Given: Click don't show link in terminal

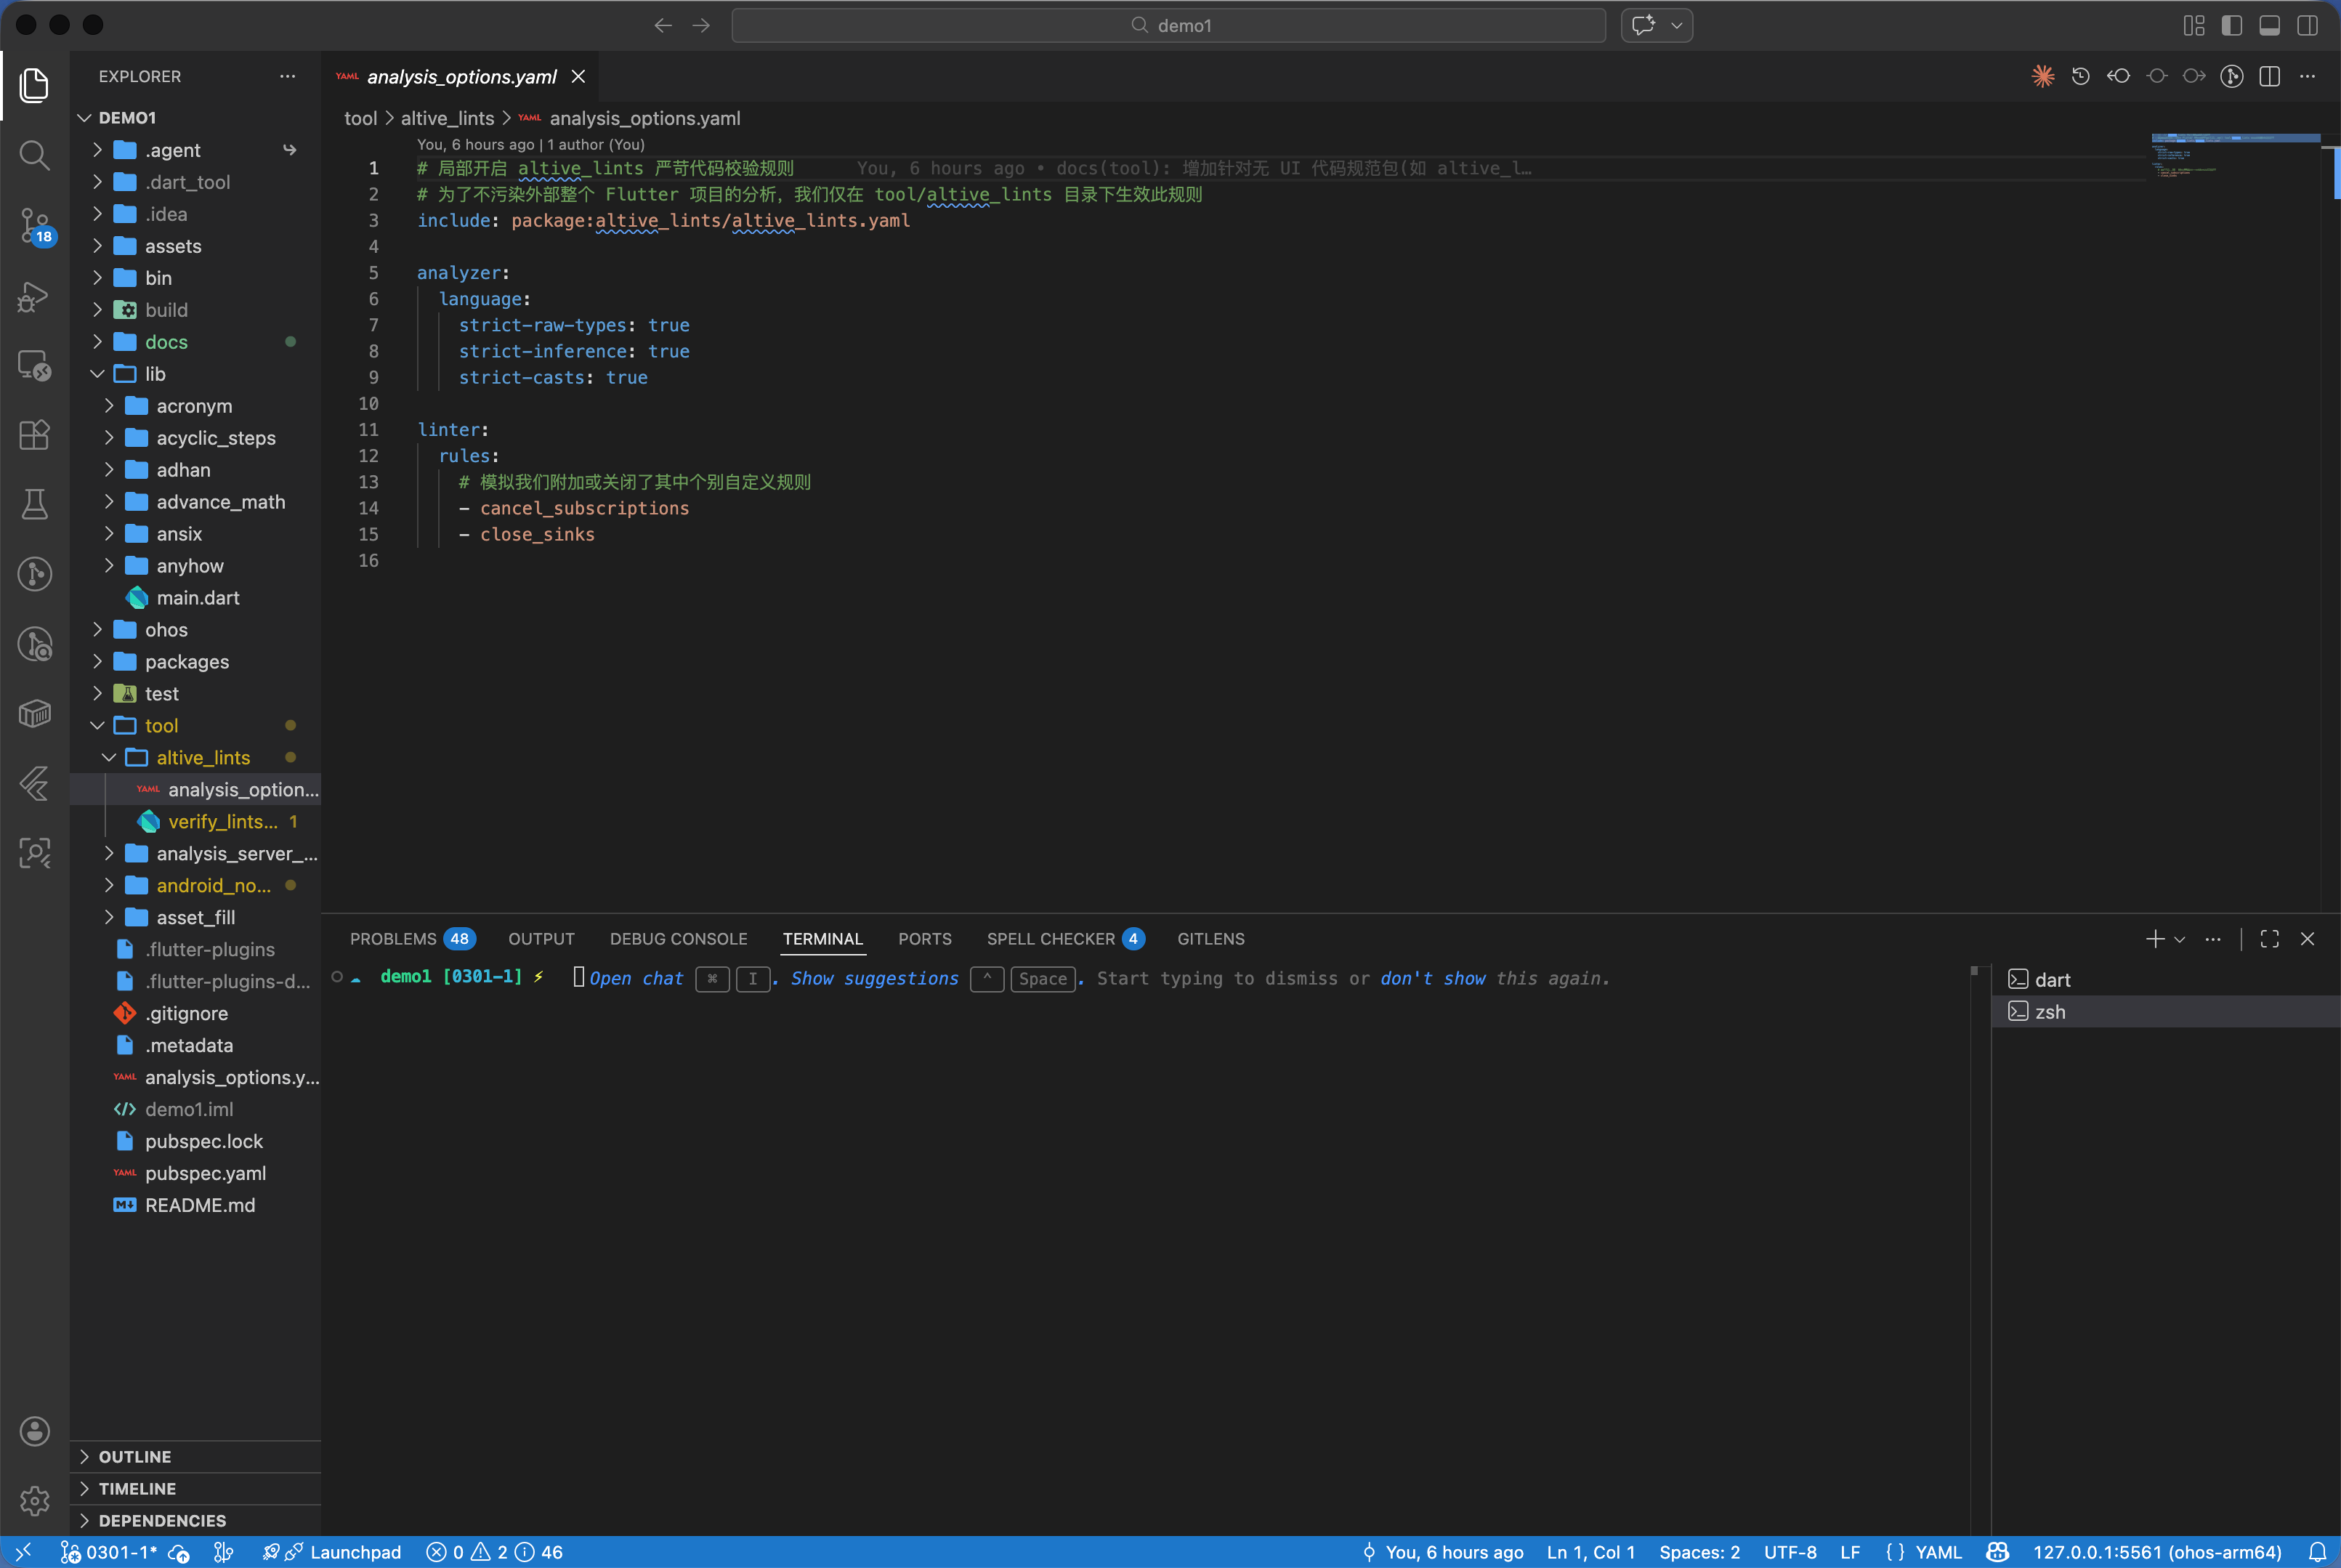Looking at the screenshot, I should [x=1432, y=979].
